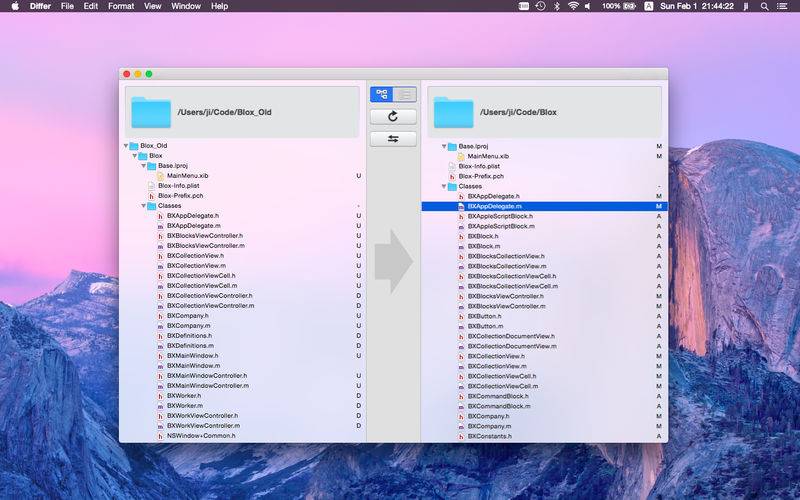Screen dimensions: 800x500
Task: Collapse the Classes folder in right pane
Action: pyautogui.click(x=444, y=186)
